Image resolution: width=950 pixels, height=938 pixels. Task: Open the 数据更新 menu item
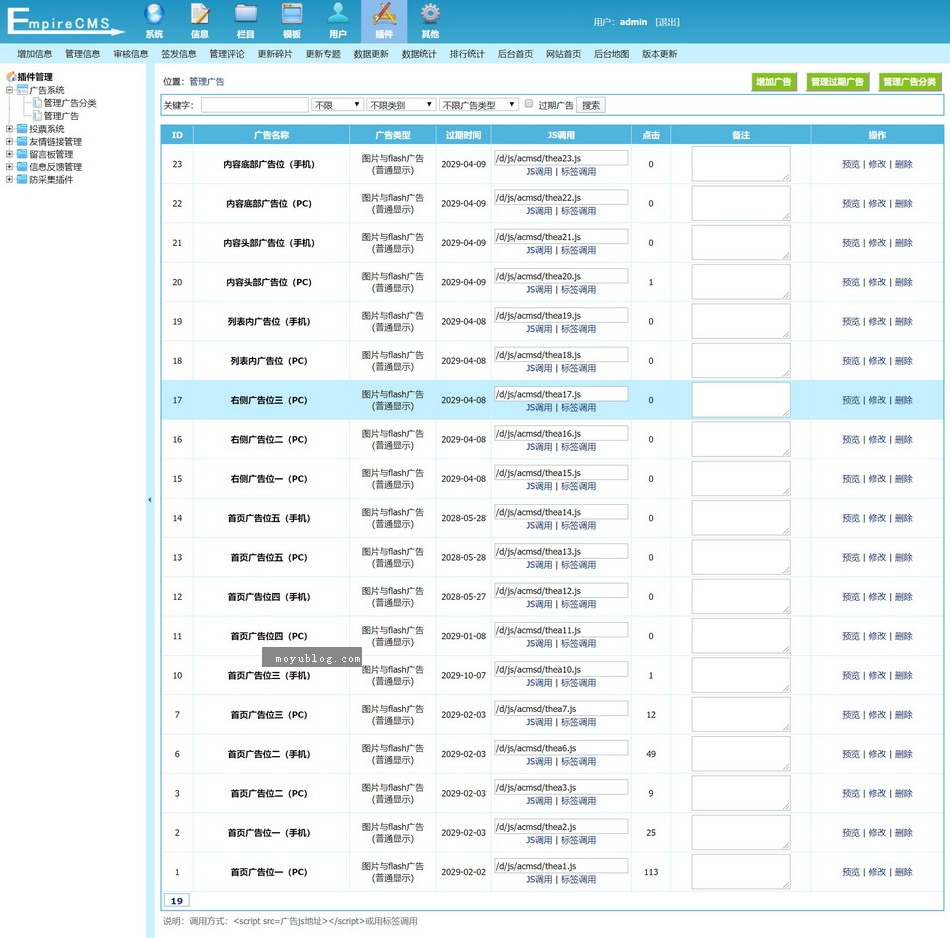(371, 54)
